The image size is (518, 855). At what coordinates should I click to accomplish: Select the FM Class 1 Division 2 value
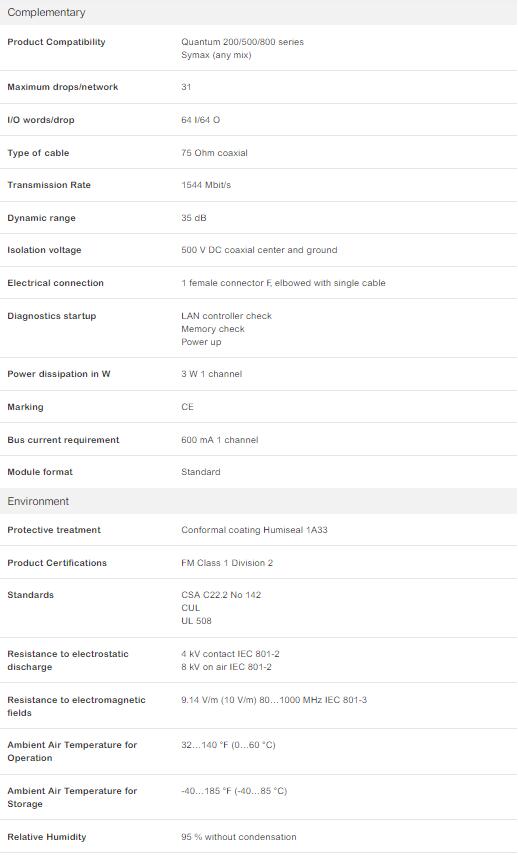pos(227,563)
